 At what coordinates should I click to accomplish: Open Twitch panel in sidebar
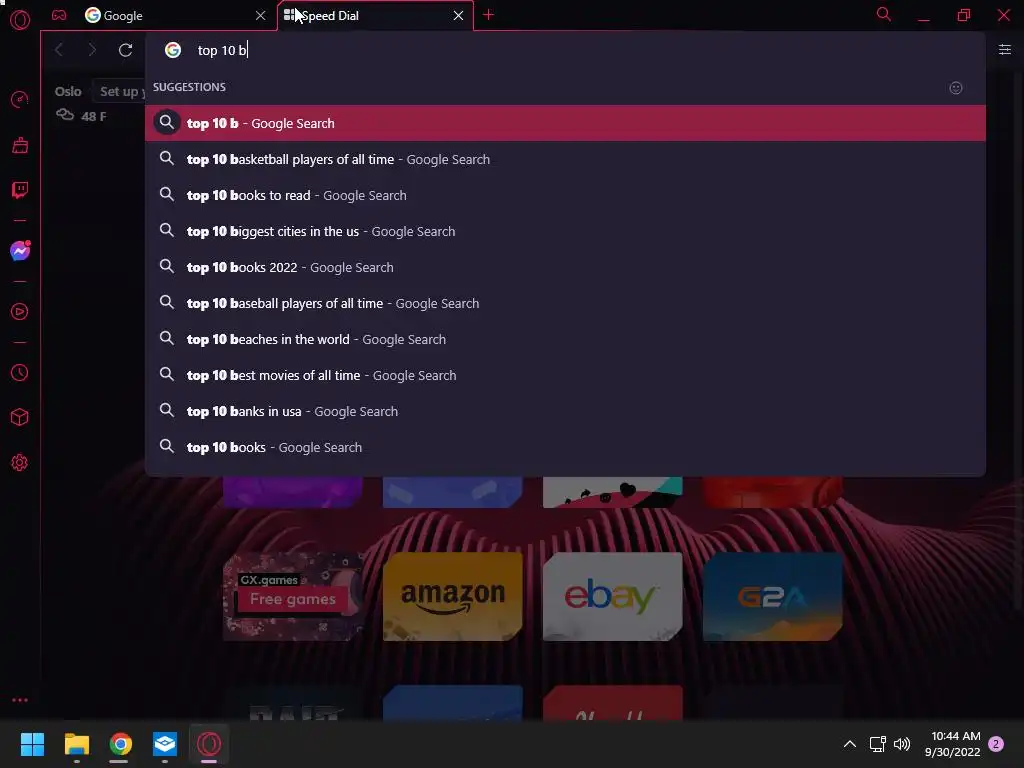pos(20,190)
